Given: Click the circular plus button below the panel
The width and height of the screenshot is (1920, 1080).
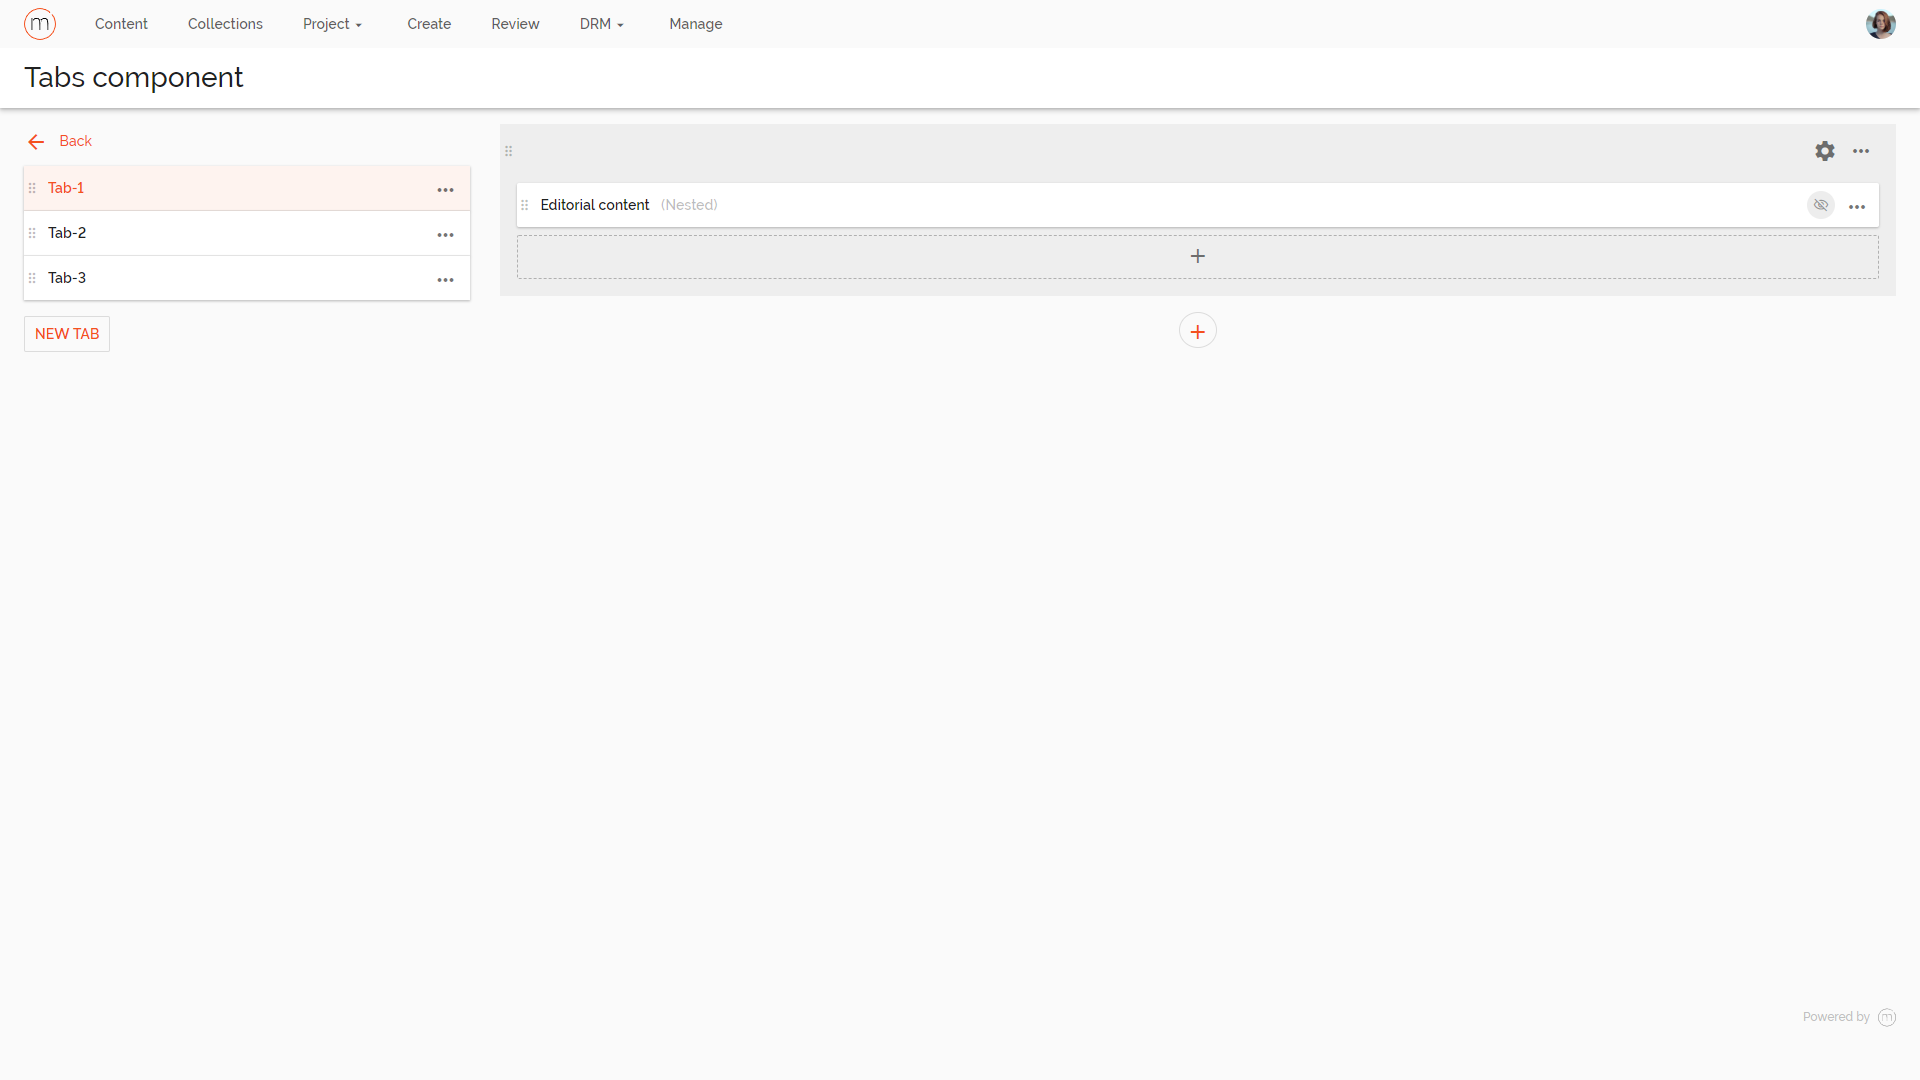Looking at the screenshot, I should [1197, 330].
